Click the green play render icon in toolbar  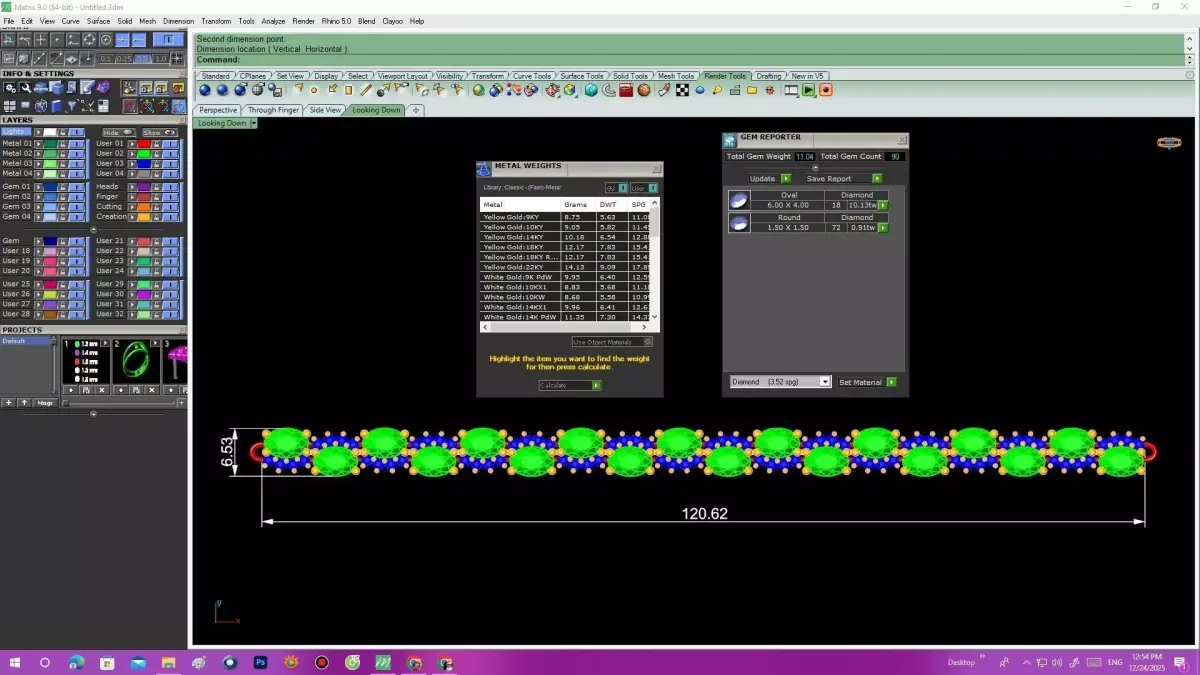pyautogui.click(x=809, y=90)
